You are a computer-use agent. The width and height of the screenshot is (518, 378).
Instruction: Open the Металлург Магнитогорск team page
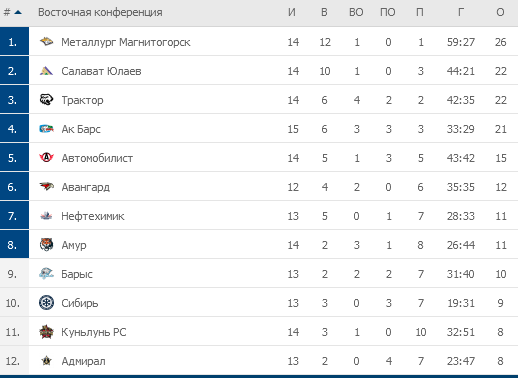point(126,42)
